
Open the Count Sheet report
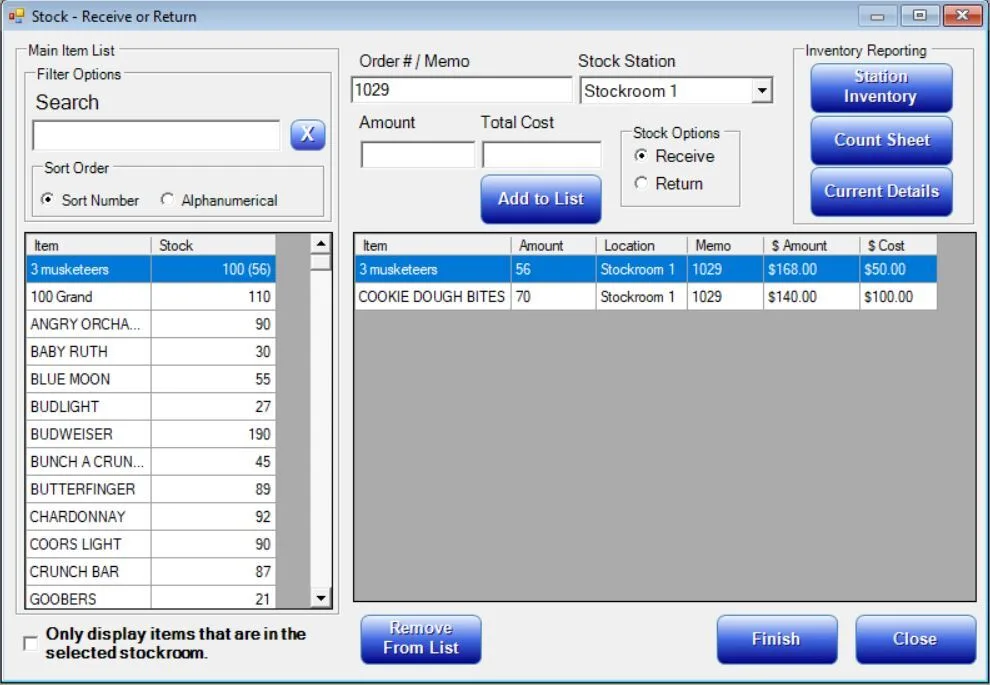[881, 140]
